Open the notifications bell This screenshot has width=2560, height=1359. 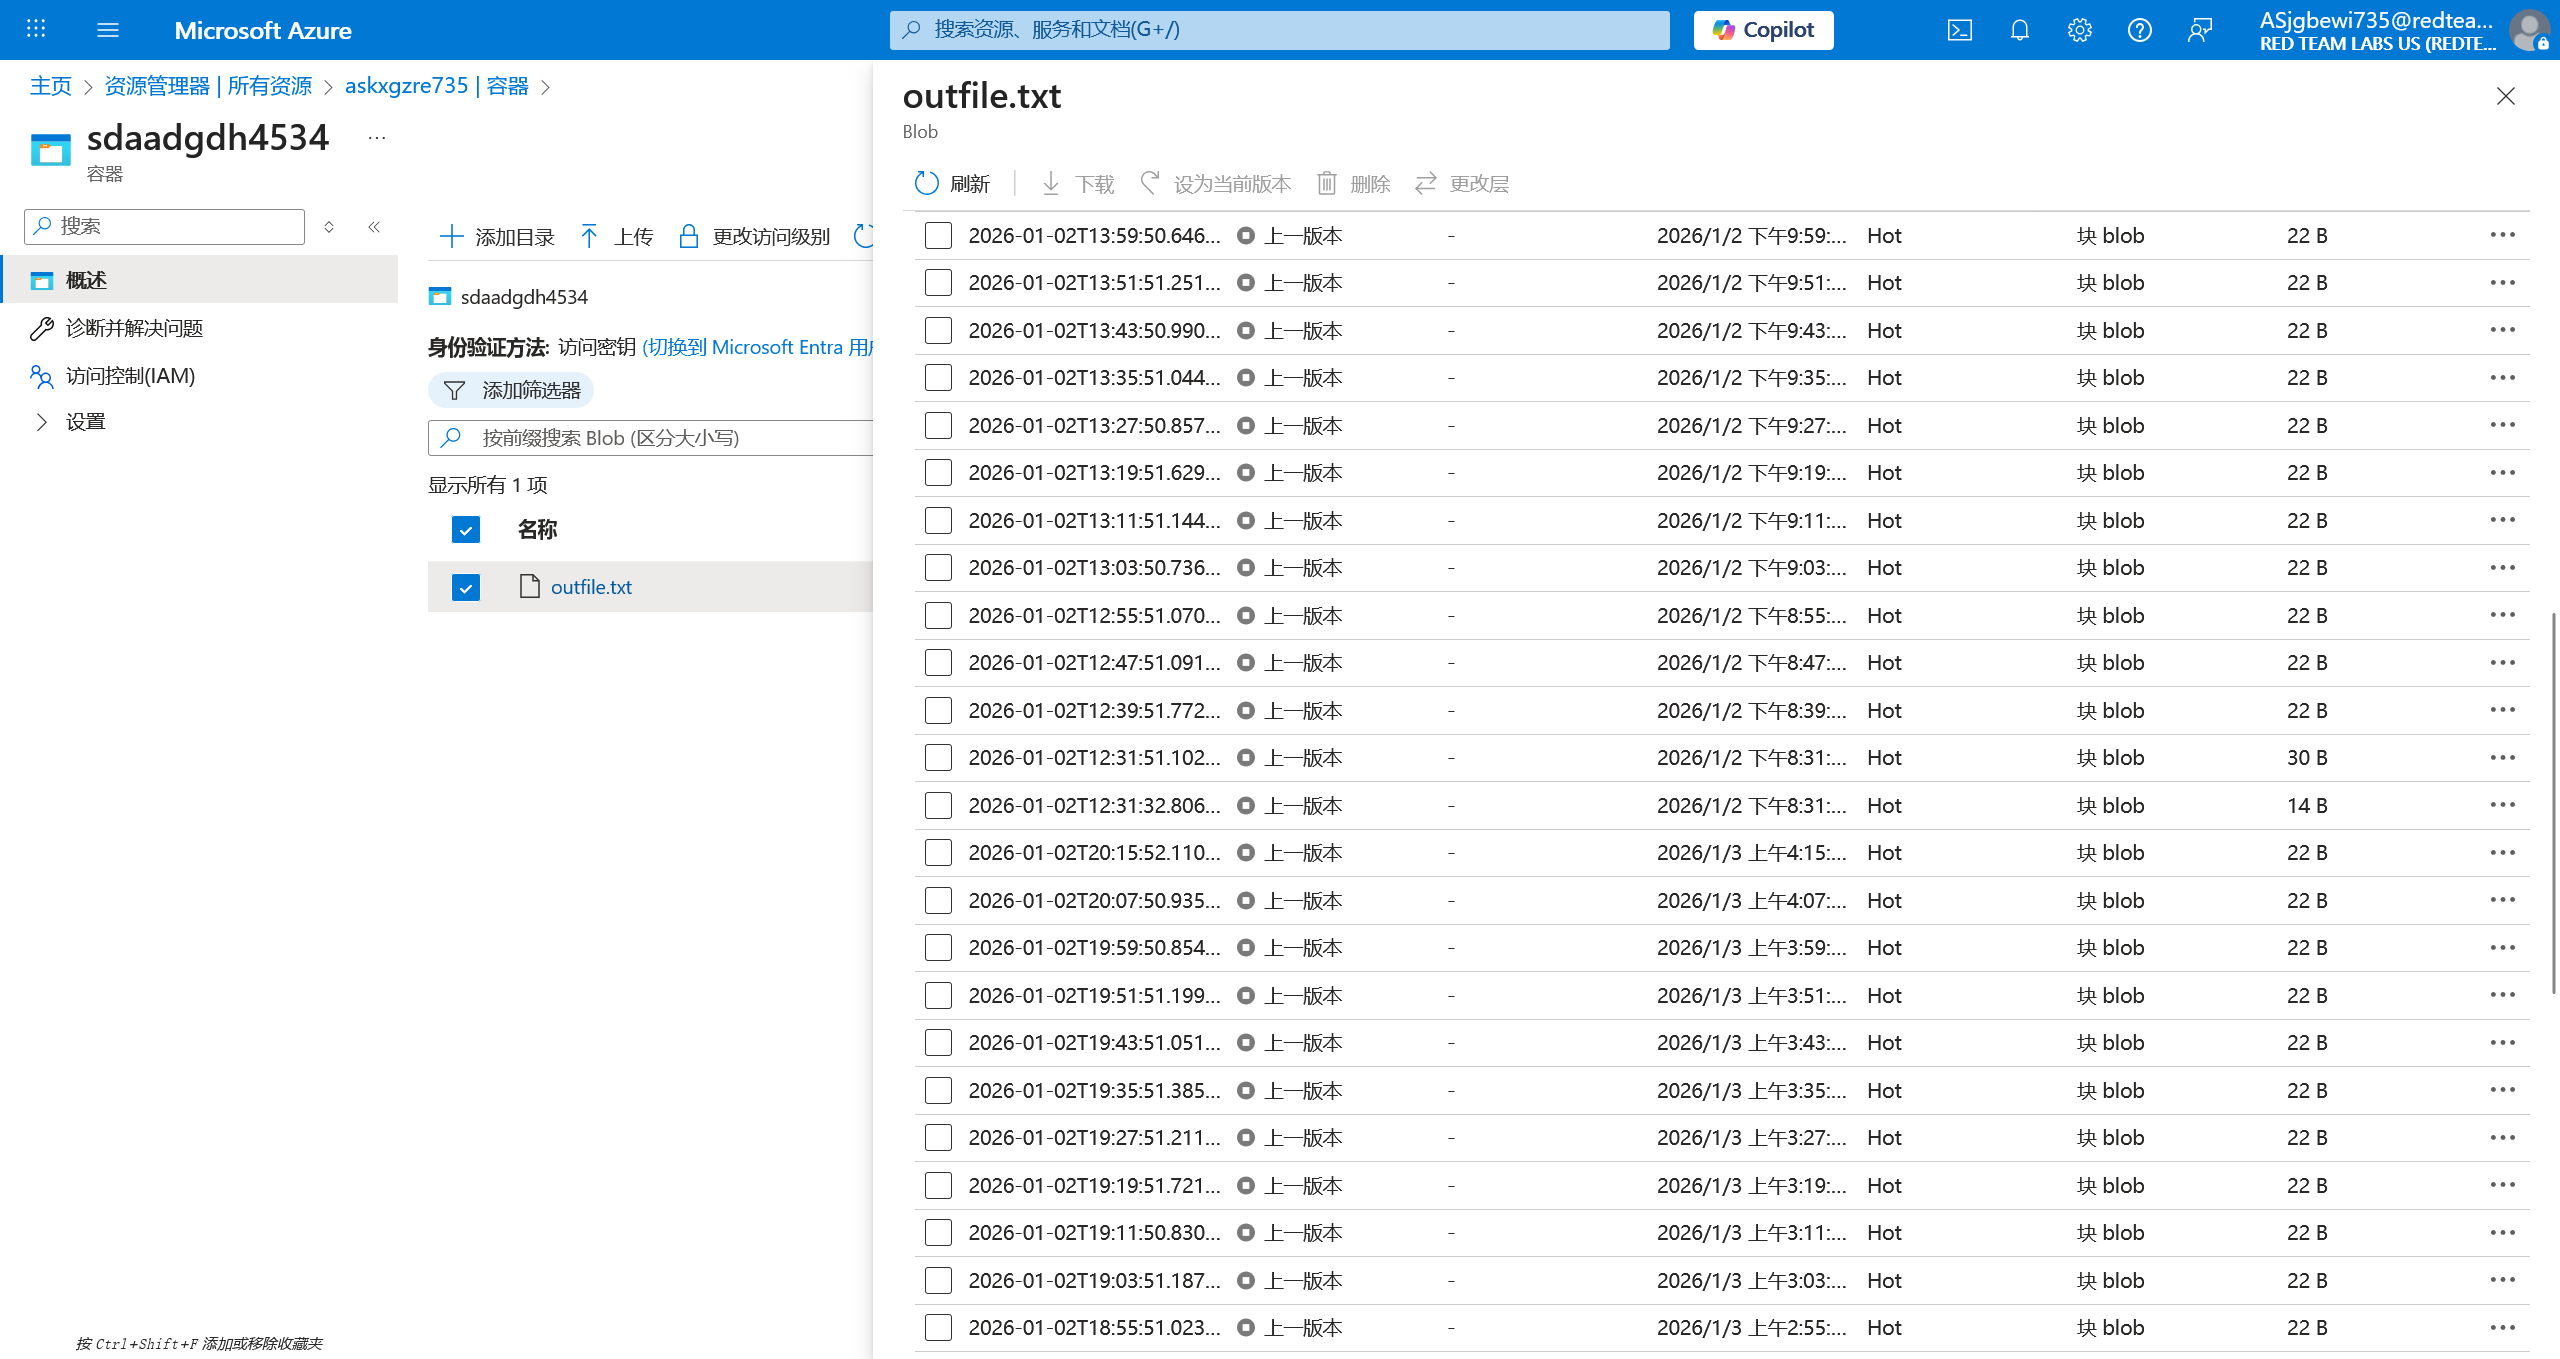coord(2019,30)
